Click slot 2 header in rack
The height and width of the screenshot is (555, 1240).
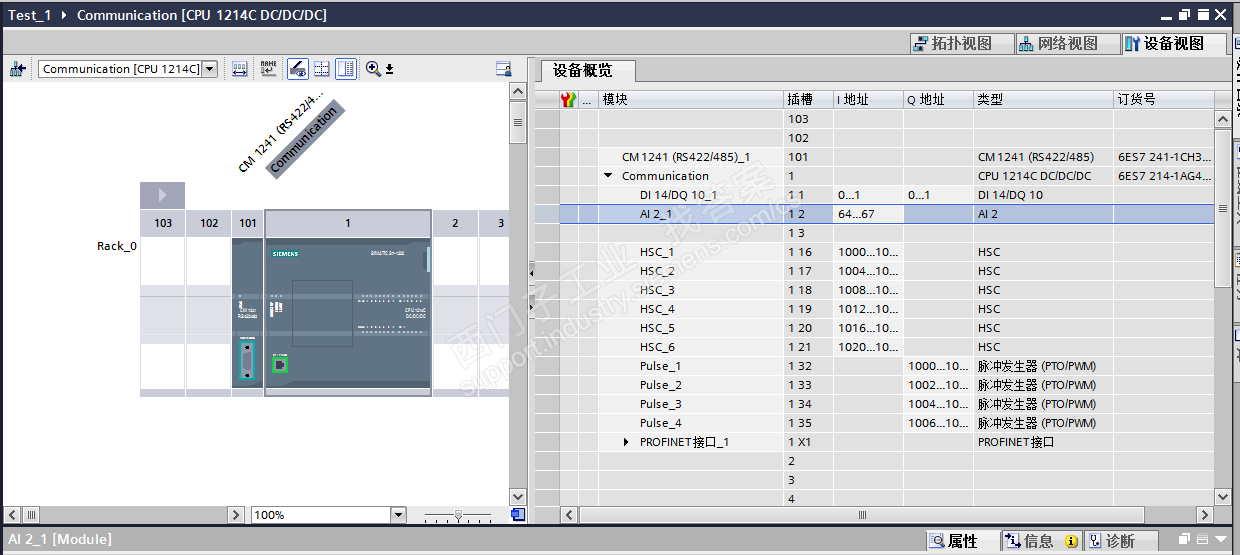point(455,223)
